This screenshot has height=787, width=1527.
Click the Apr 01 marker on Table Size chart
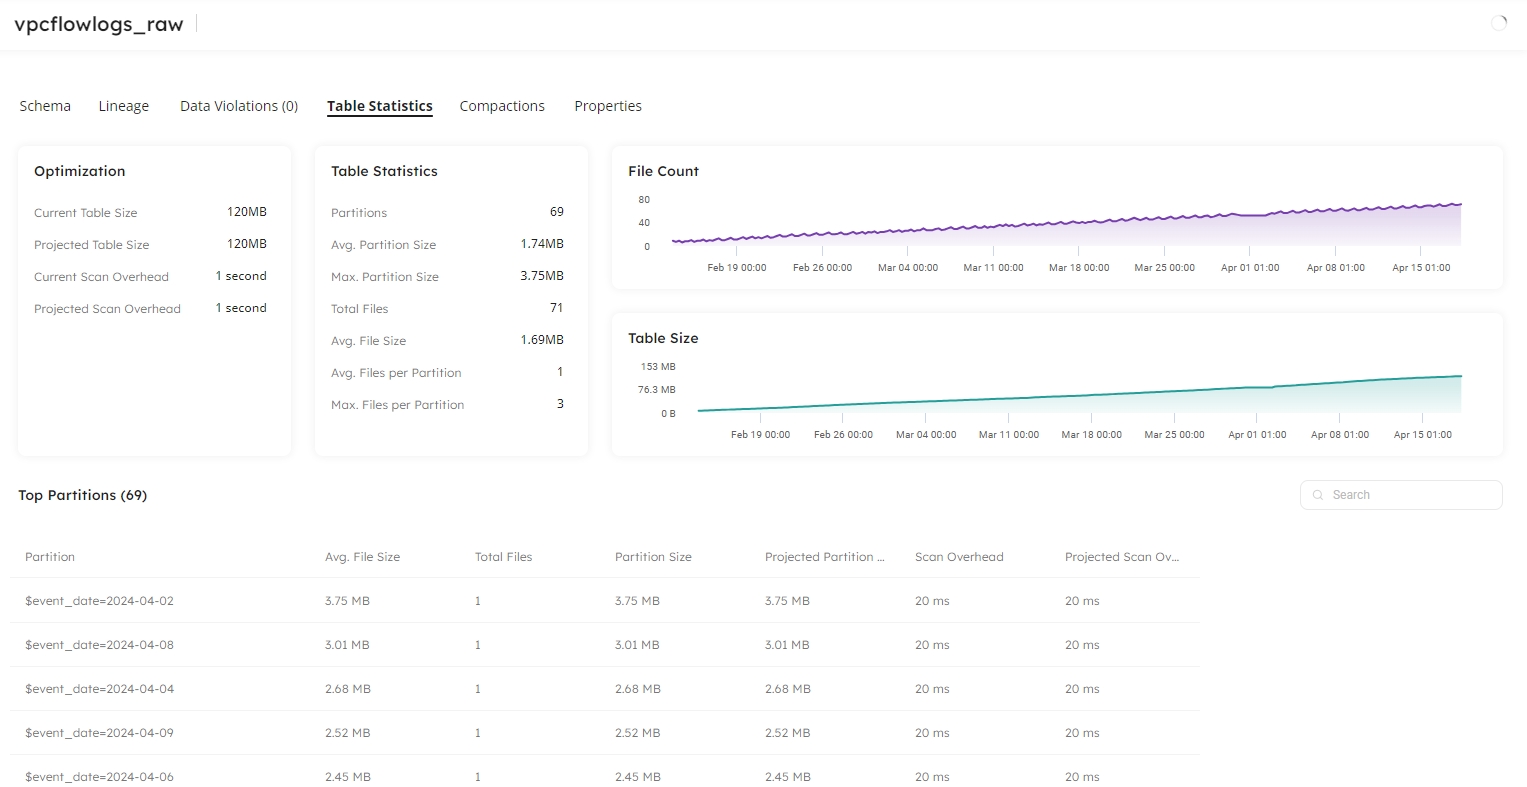1257,418
